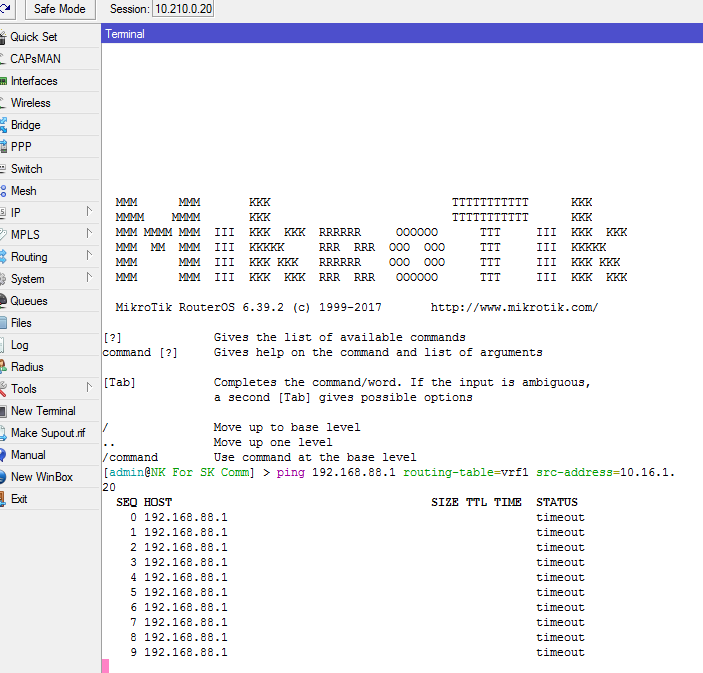Image resolution: width=703 pixels, height=673 pixels.
Task: Click the Interfaces icon
Action: (x=4, y=81)
